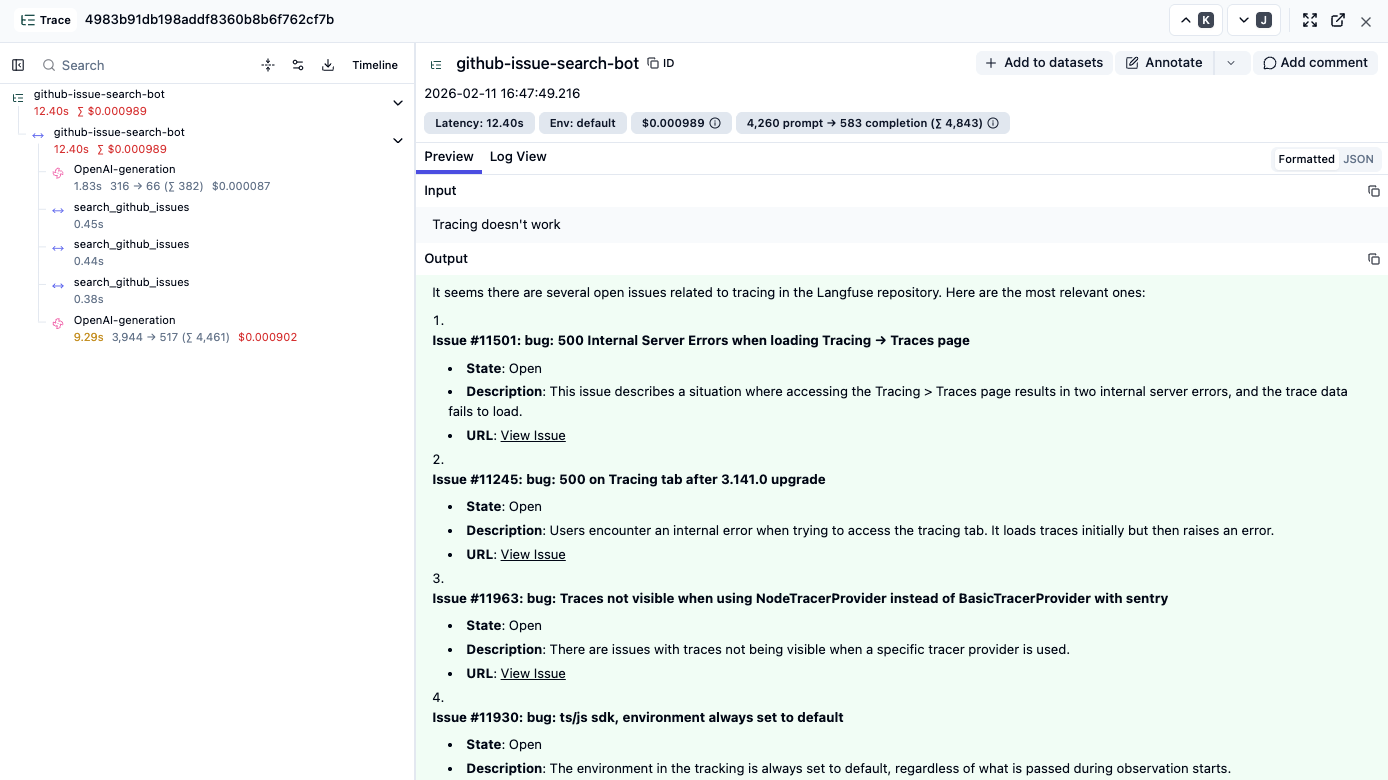Switch output view to JSON
1388x780 pixels.
tap(1358, 158)
